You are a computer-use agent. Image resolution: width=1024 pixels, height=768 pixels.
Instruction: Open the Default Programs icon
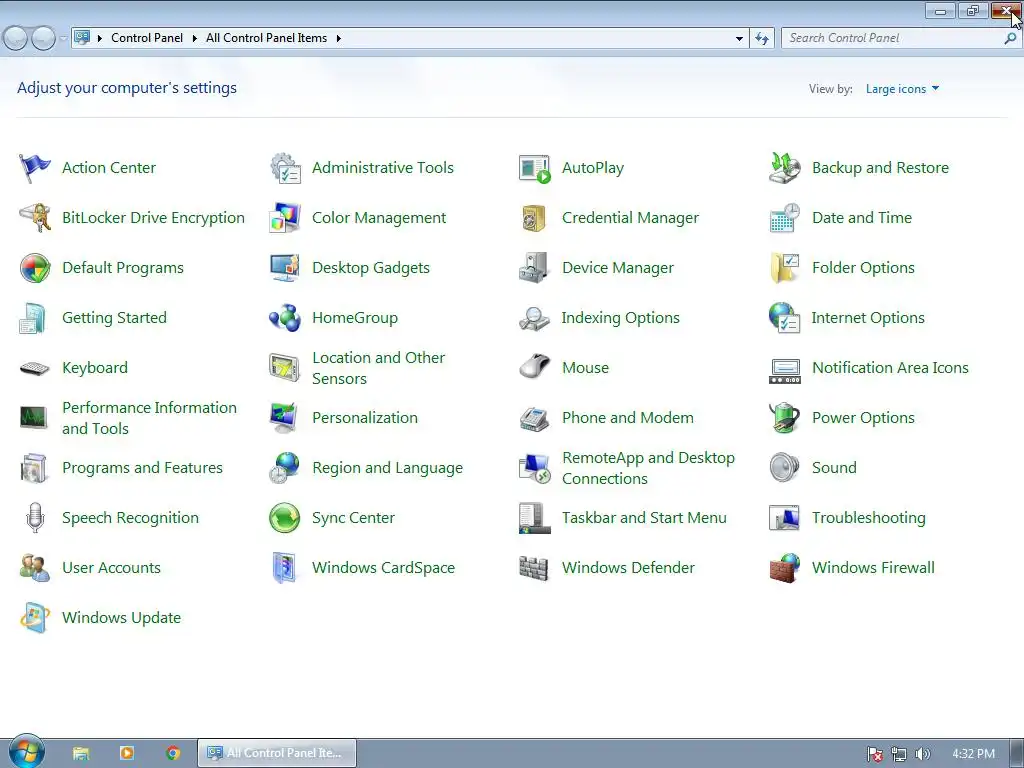click(x=35, y=268)
